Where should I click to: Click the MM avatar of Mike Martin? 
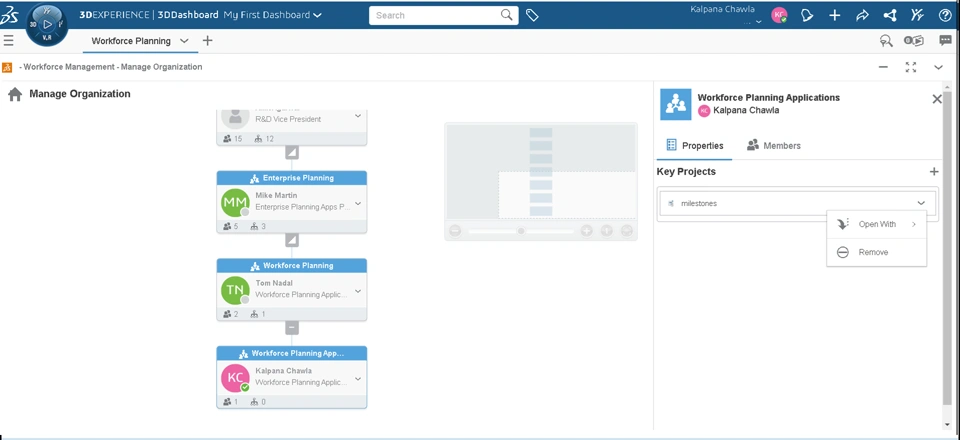[235, 203]
